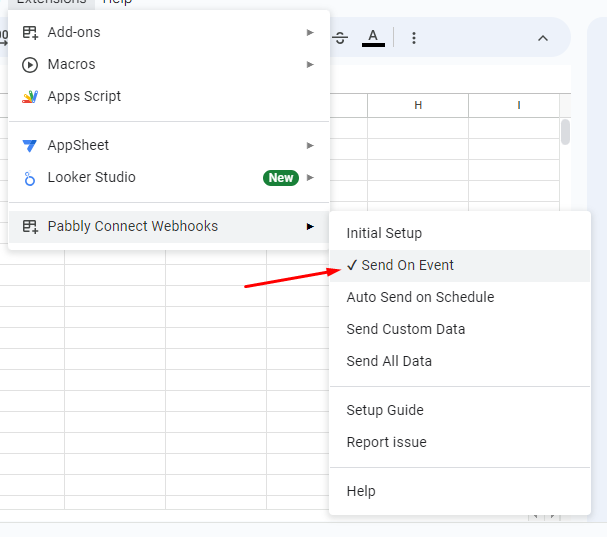Click the Looker Studio icon

30,178
